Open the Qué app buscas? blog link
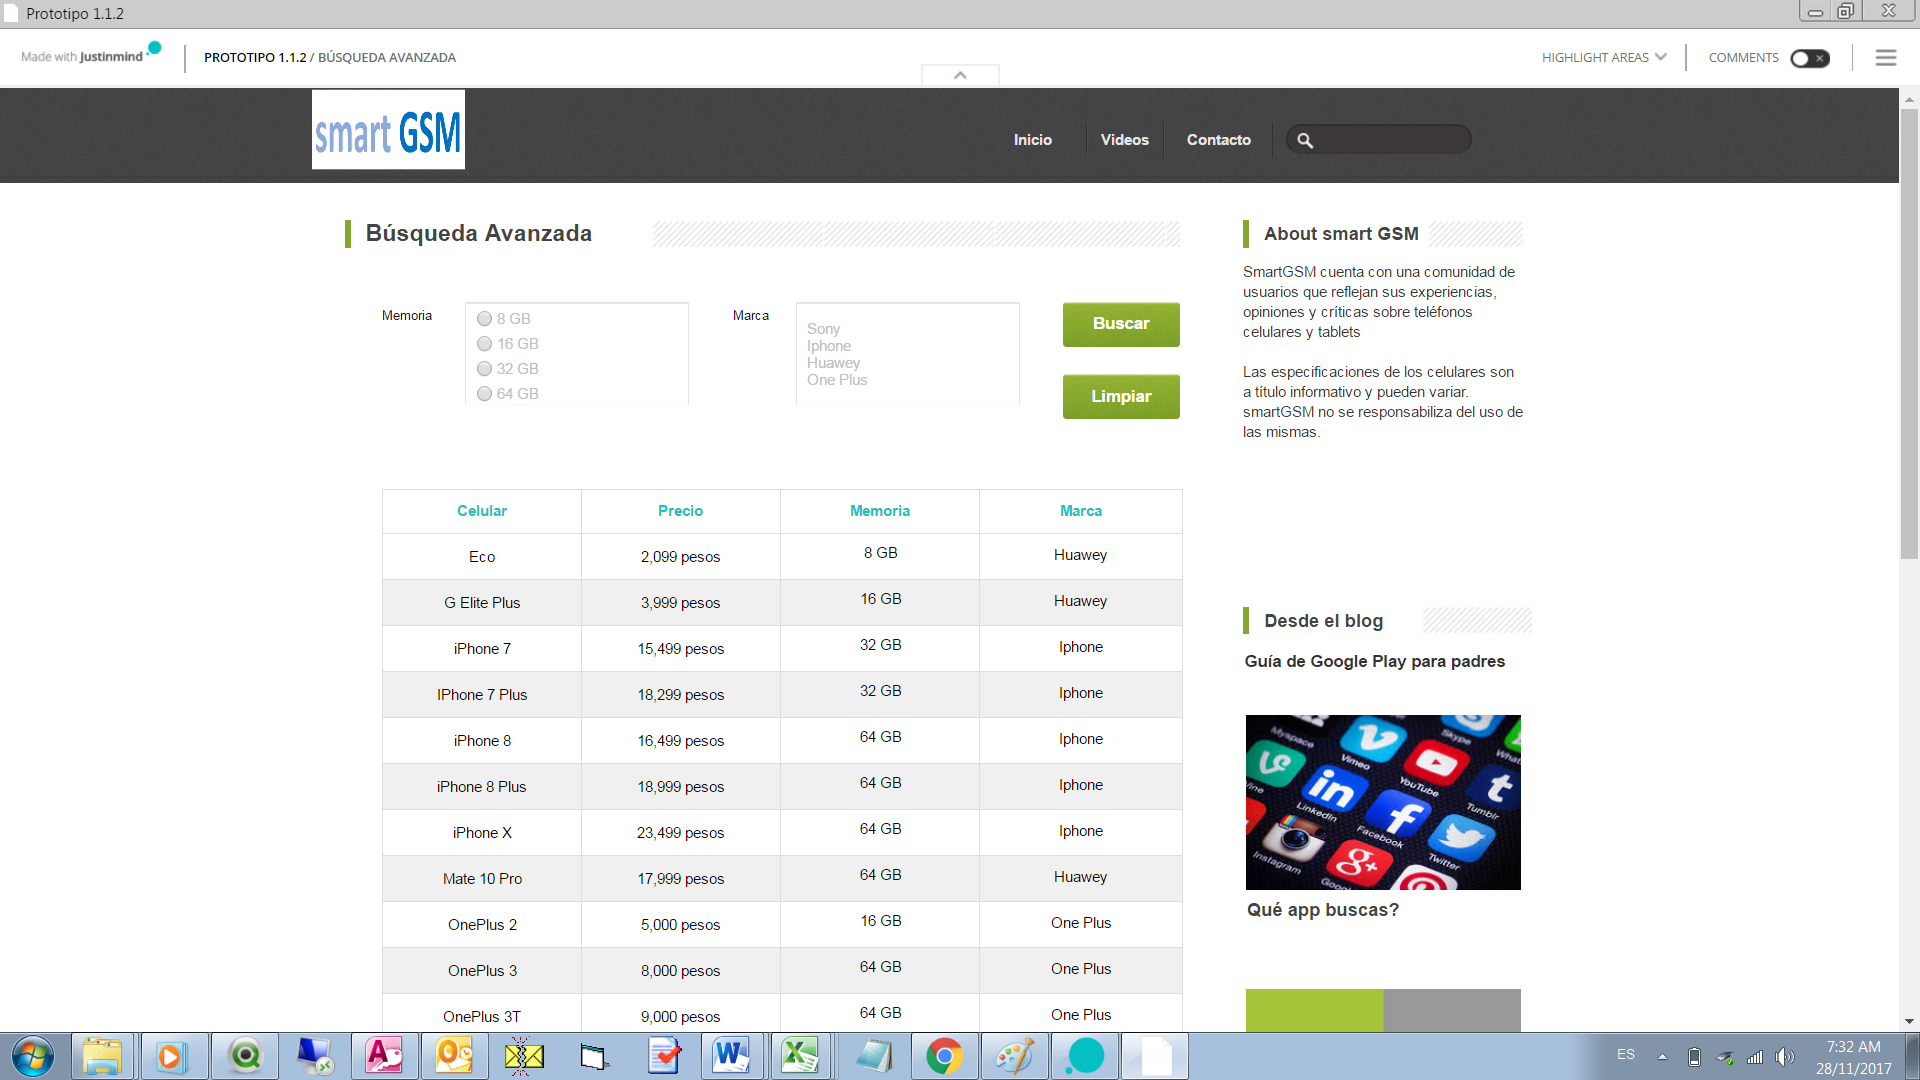The height and width of the screenshot is (1080, 1920). point(1323,910)
